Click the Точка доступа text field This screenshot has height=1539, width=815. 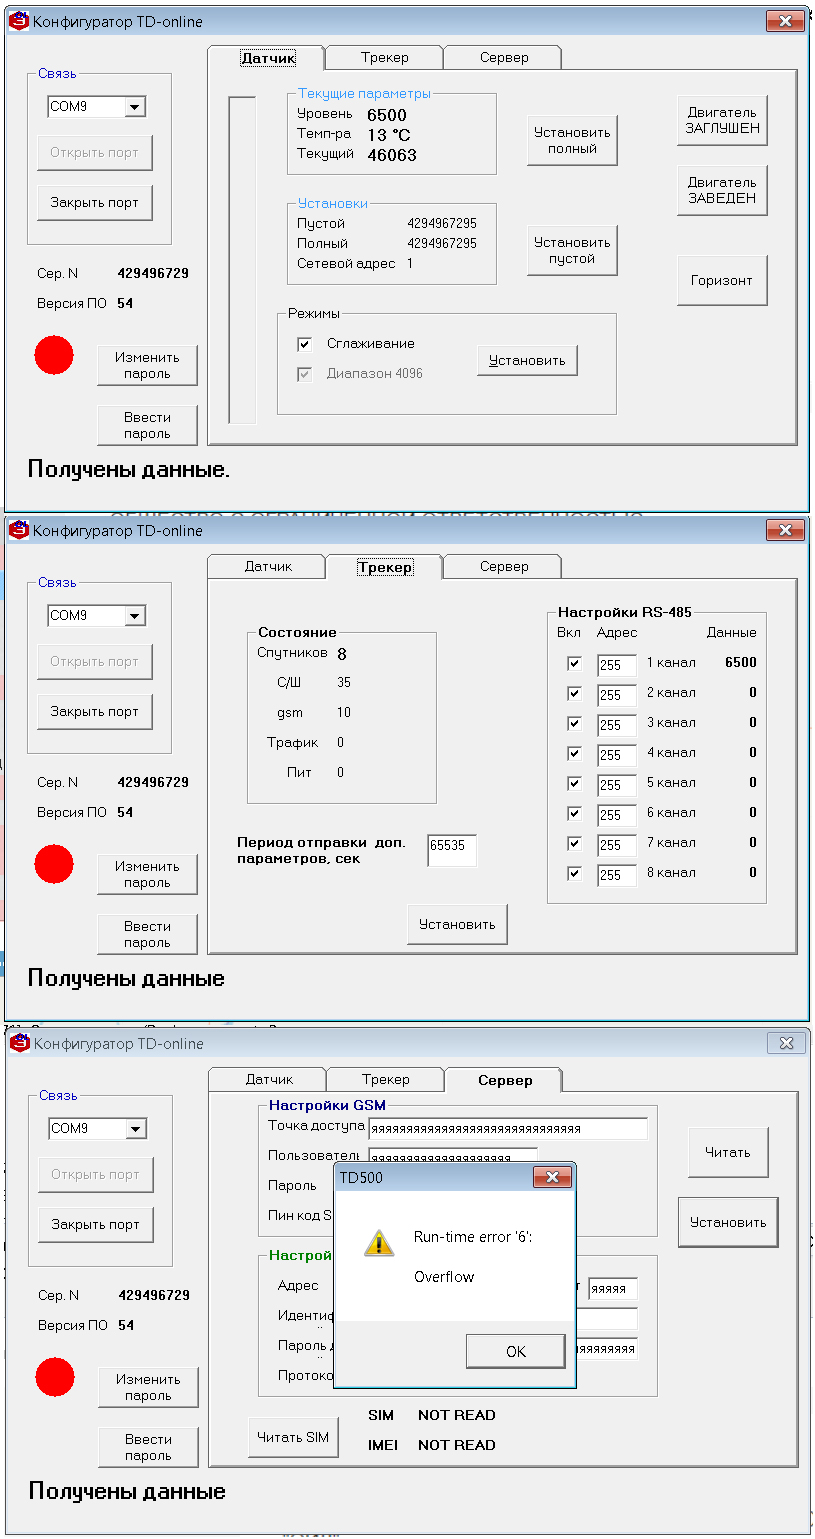click(507, 1128)
